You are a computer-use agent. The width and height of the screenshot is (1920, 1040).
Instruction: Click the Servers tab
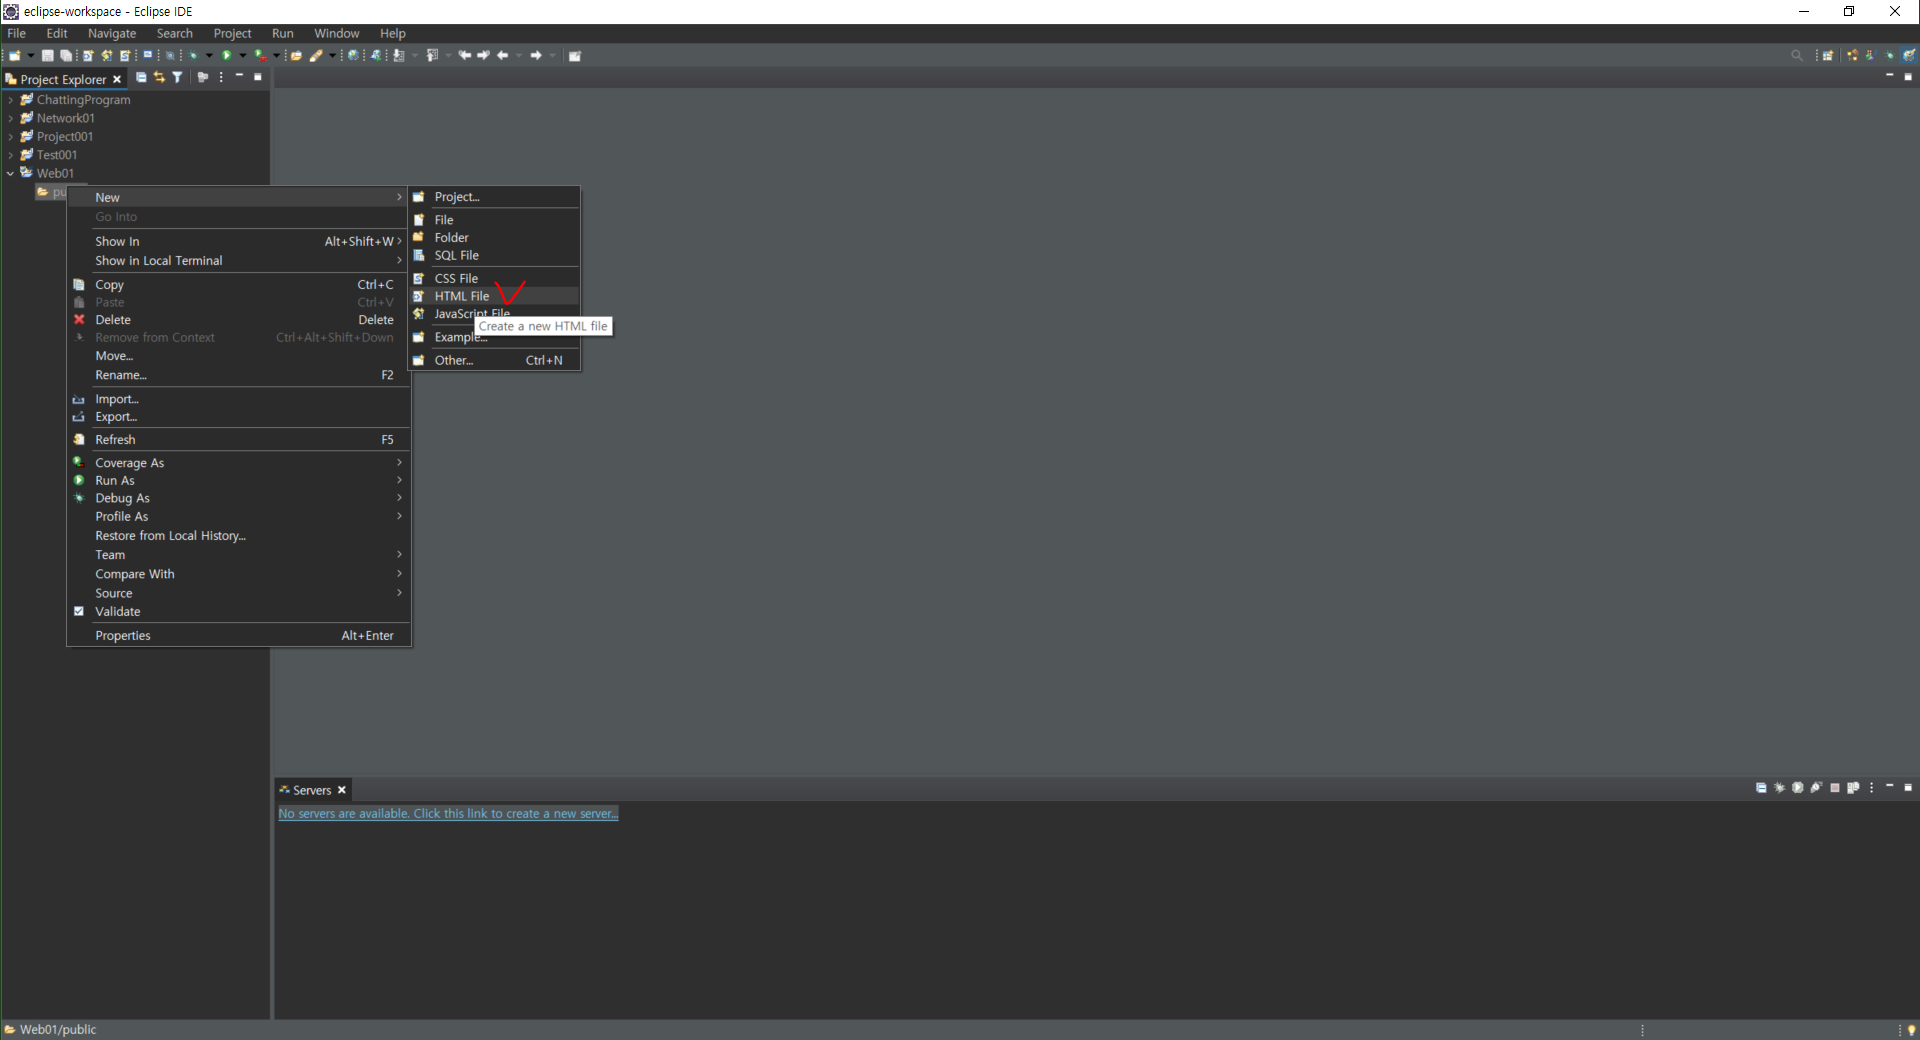pyautogui.click(x=312, y=790)
